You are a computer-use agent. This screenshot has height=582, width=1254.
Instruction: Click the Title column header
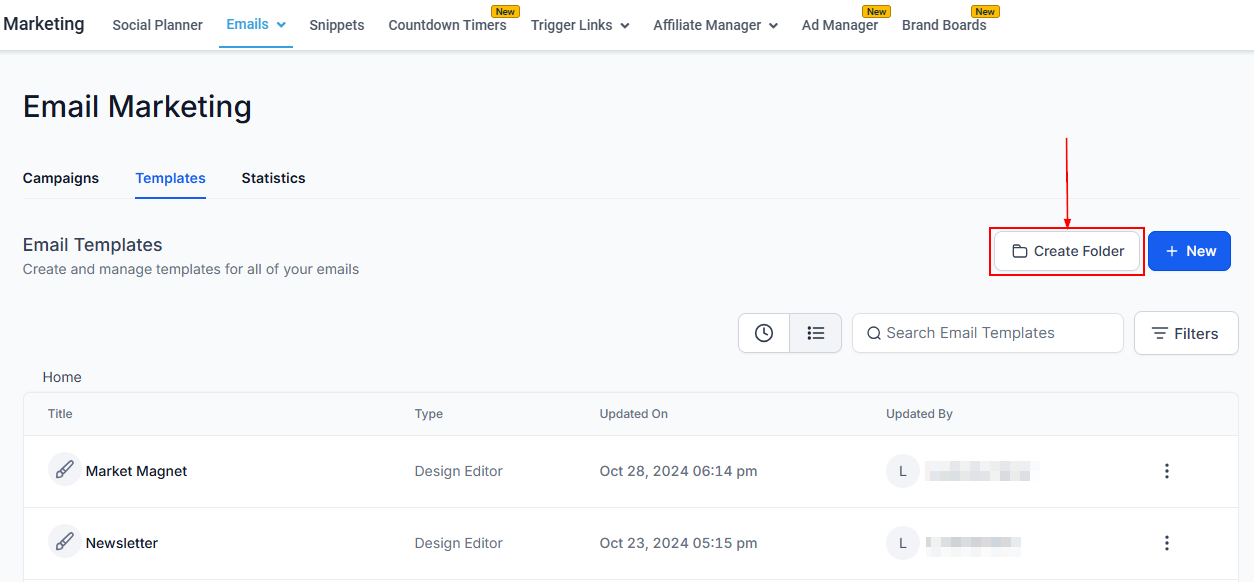pyautogui.click(x=60, y=413)
